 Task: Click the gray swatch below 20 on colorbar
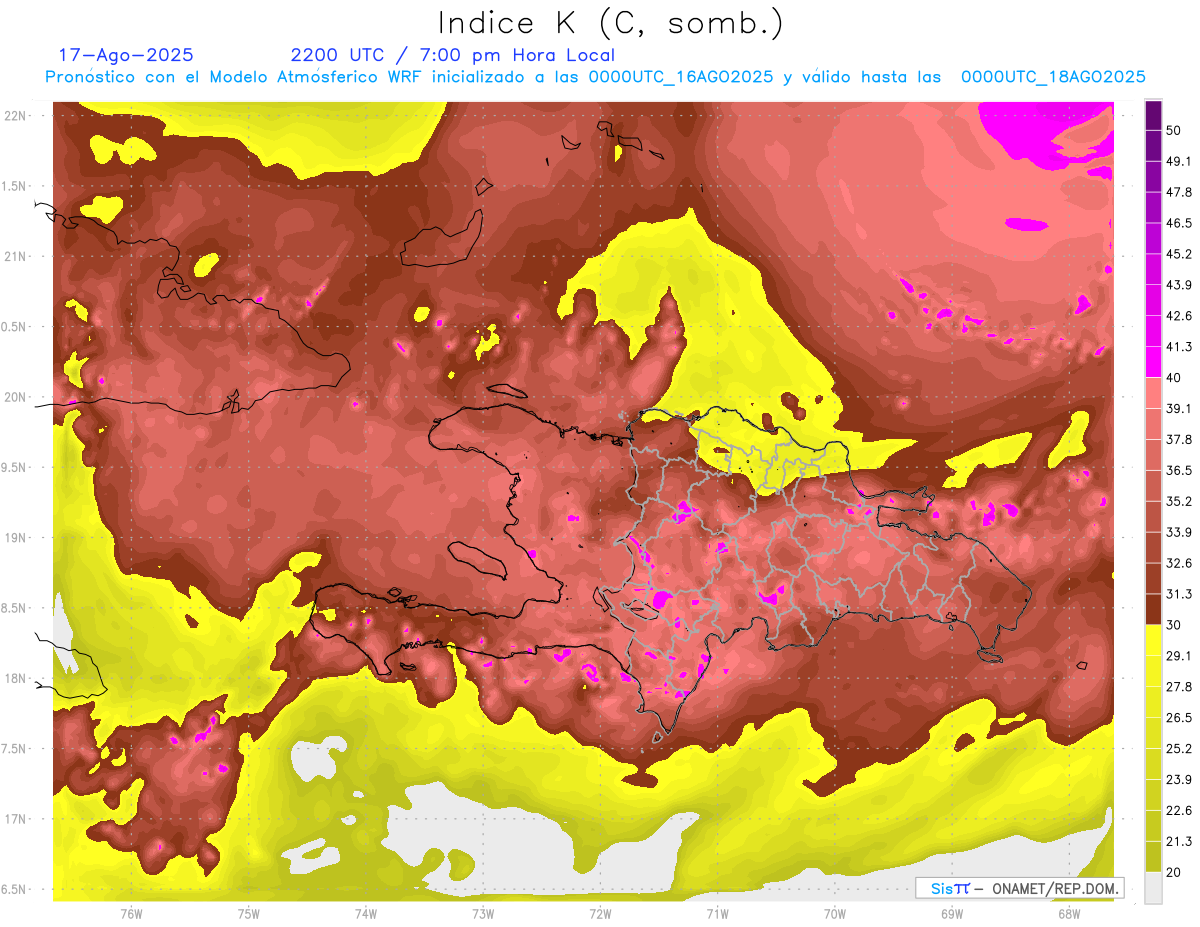[x=1153, y=887]
